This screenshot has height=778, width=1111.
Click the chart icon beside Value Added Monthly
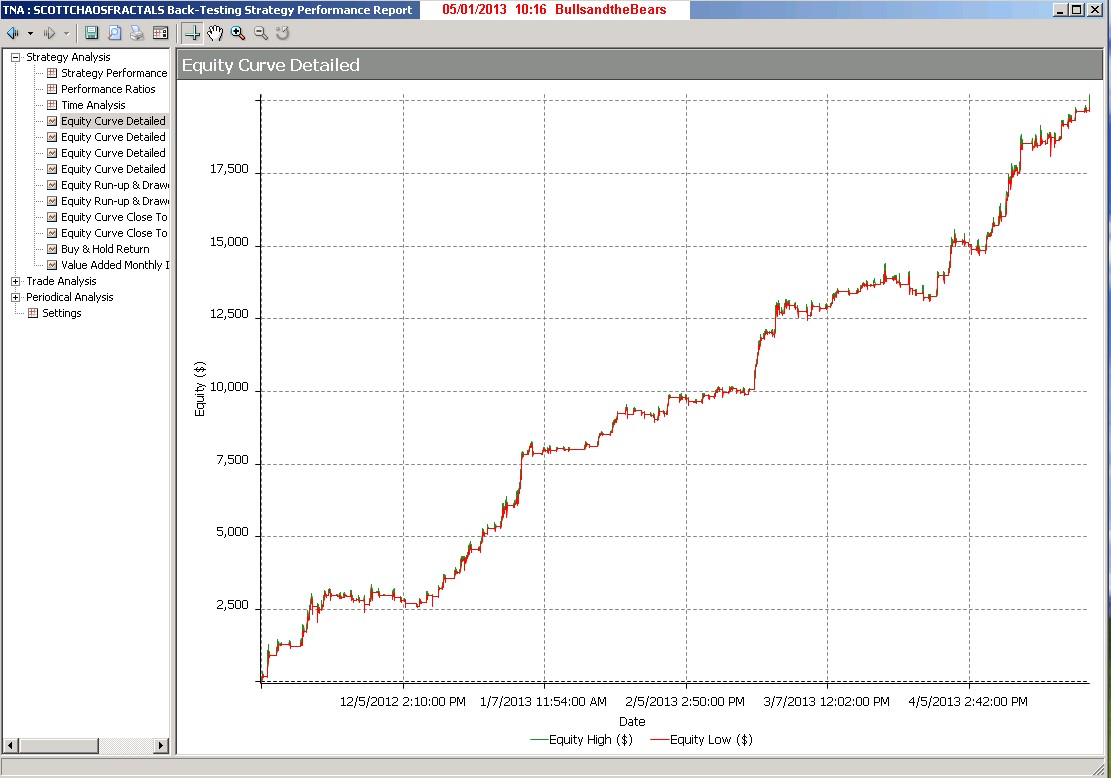(x=52, y=265)
